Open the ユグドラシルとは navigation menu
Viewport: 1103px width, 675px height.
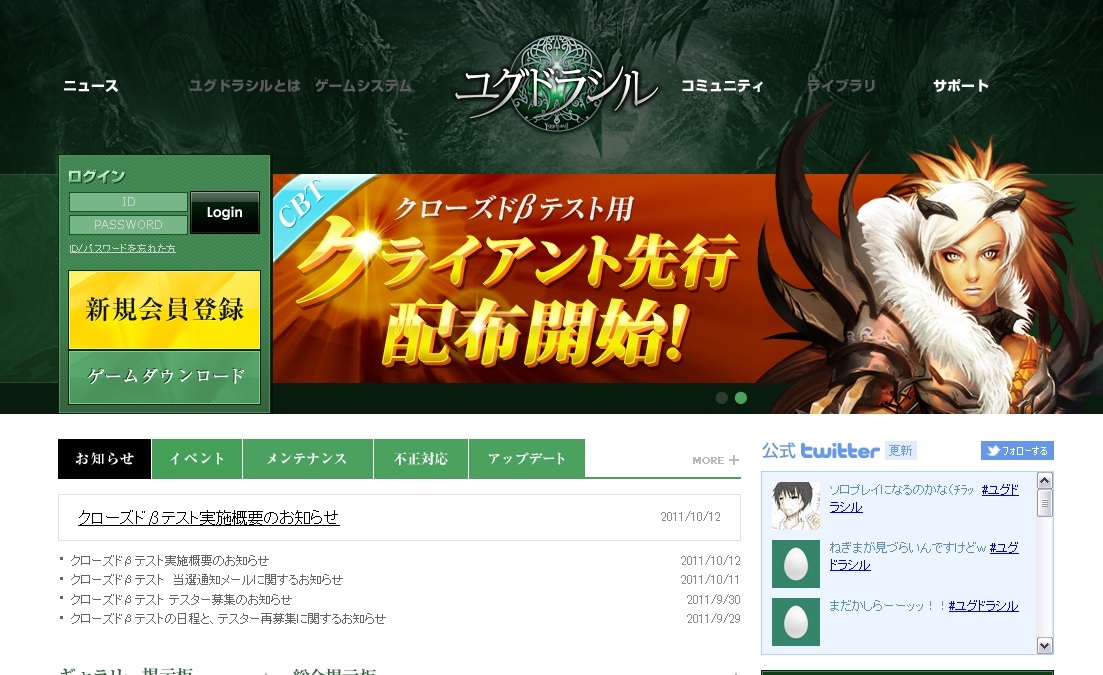coord(245,86)
